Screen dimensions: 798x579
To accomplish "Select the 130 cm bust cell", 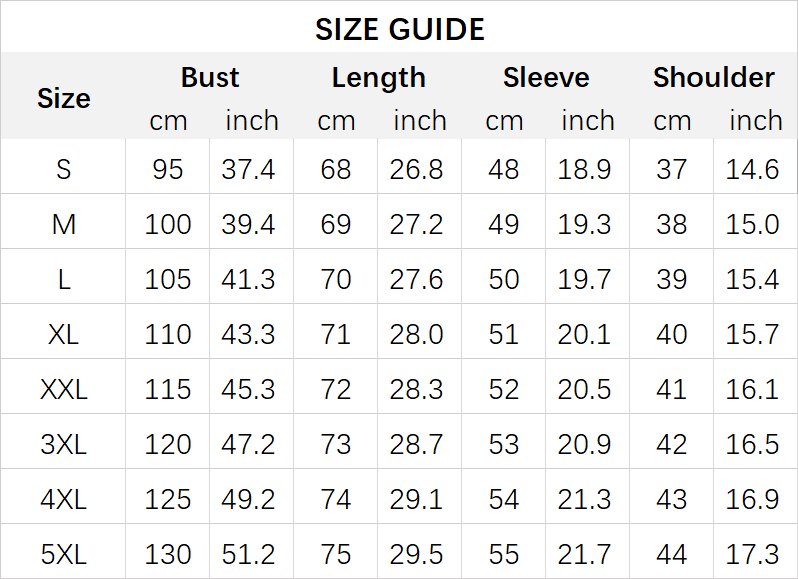I will click(x=168, y=553).
